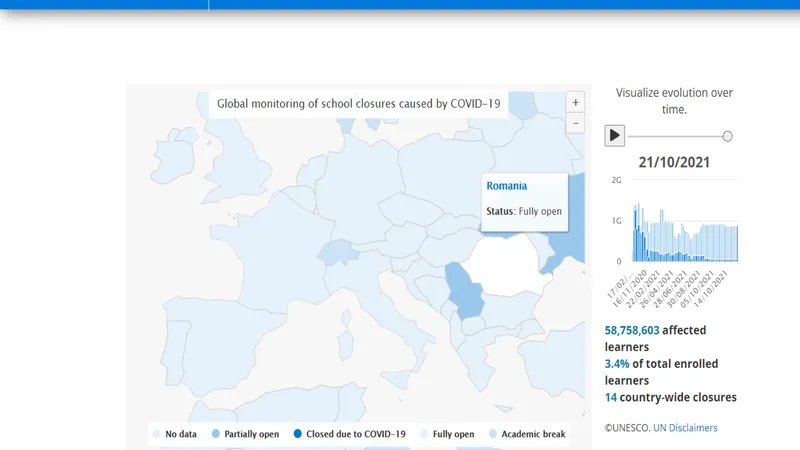Click the map title about school closures
The image size is (800, 450).
coord(358,103)
